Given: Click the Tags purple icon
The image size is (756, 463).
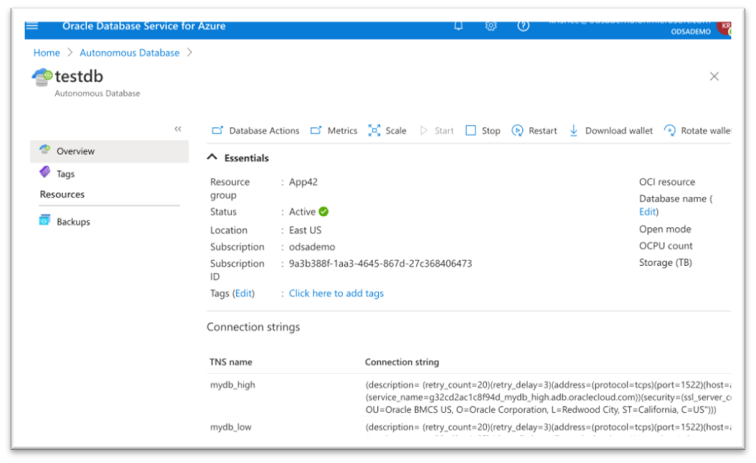Looking at the screenshot, I should tap(45, 172).
